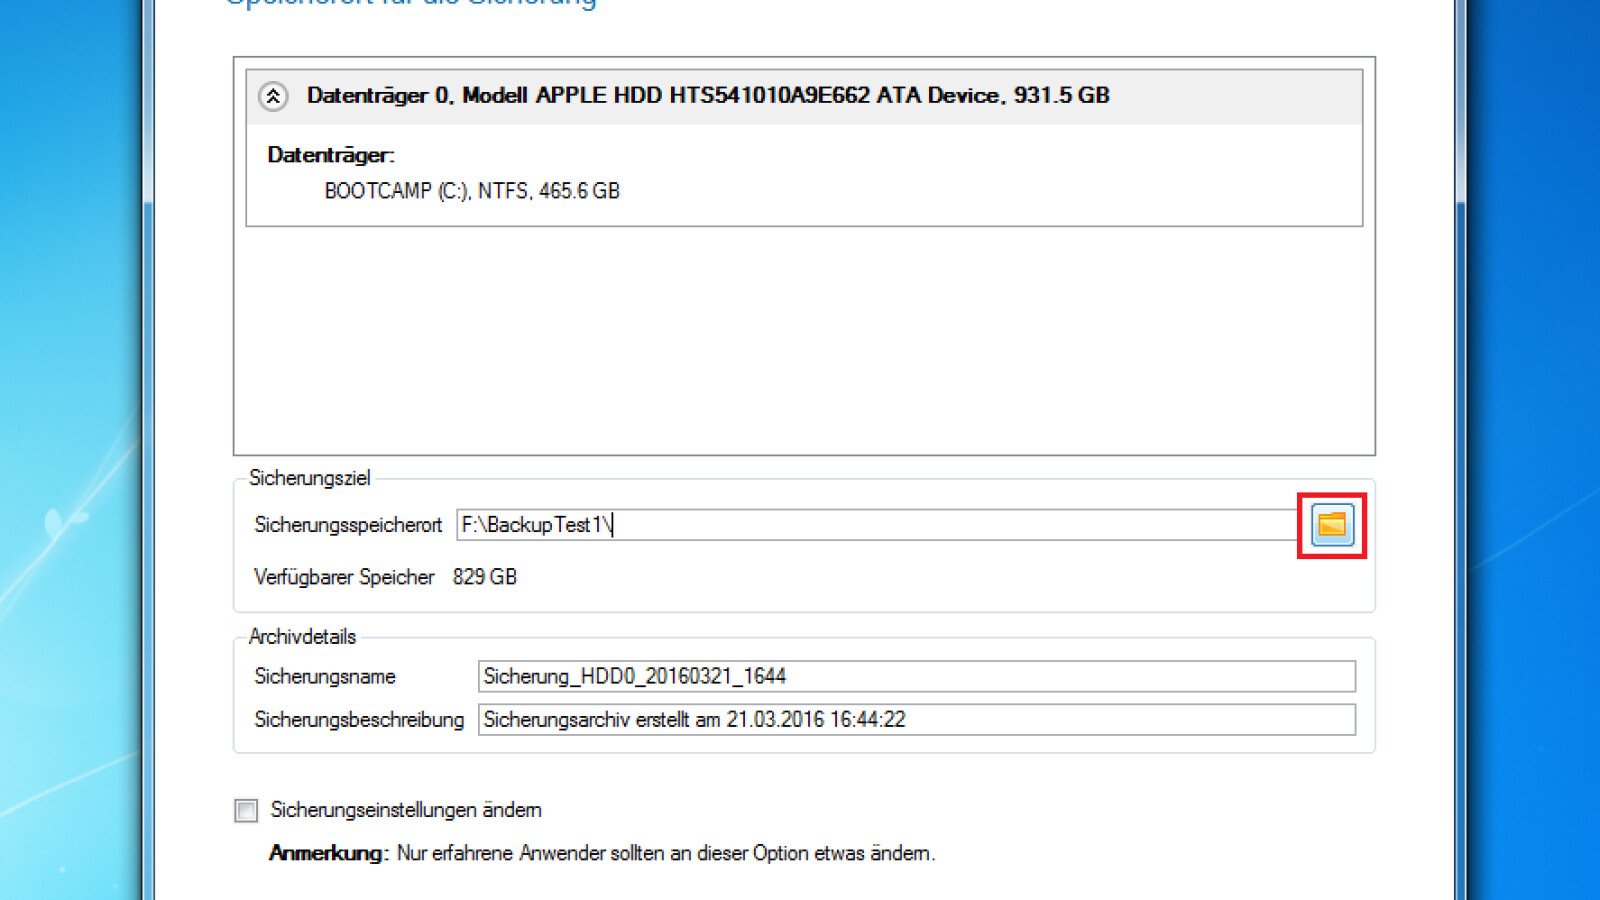The image size is (1600, 900).
Task: Click into the Sicherungsspeicherort path field
Action: tap(877, 525)
